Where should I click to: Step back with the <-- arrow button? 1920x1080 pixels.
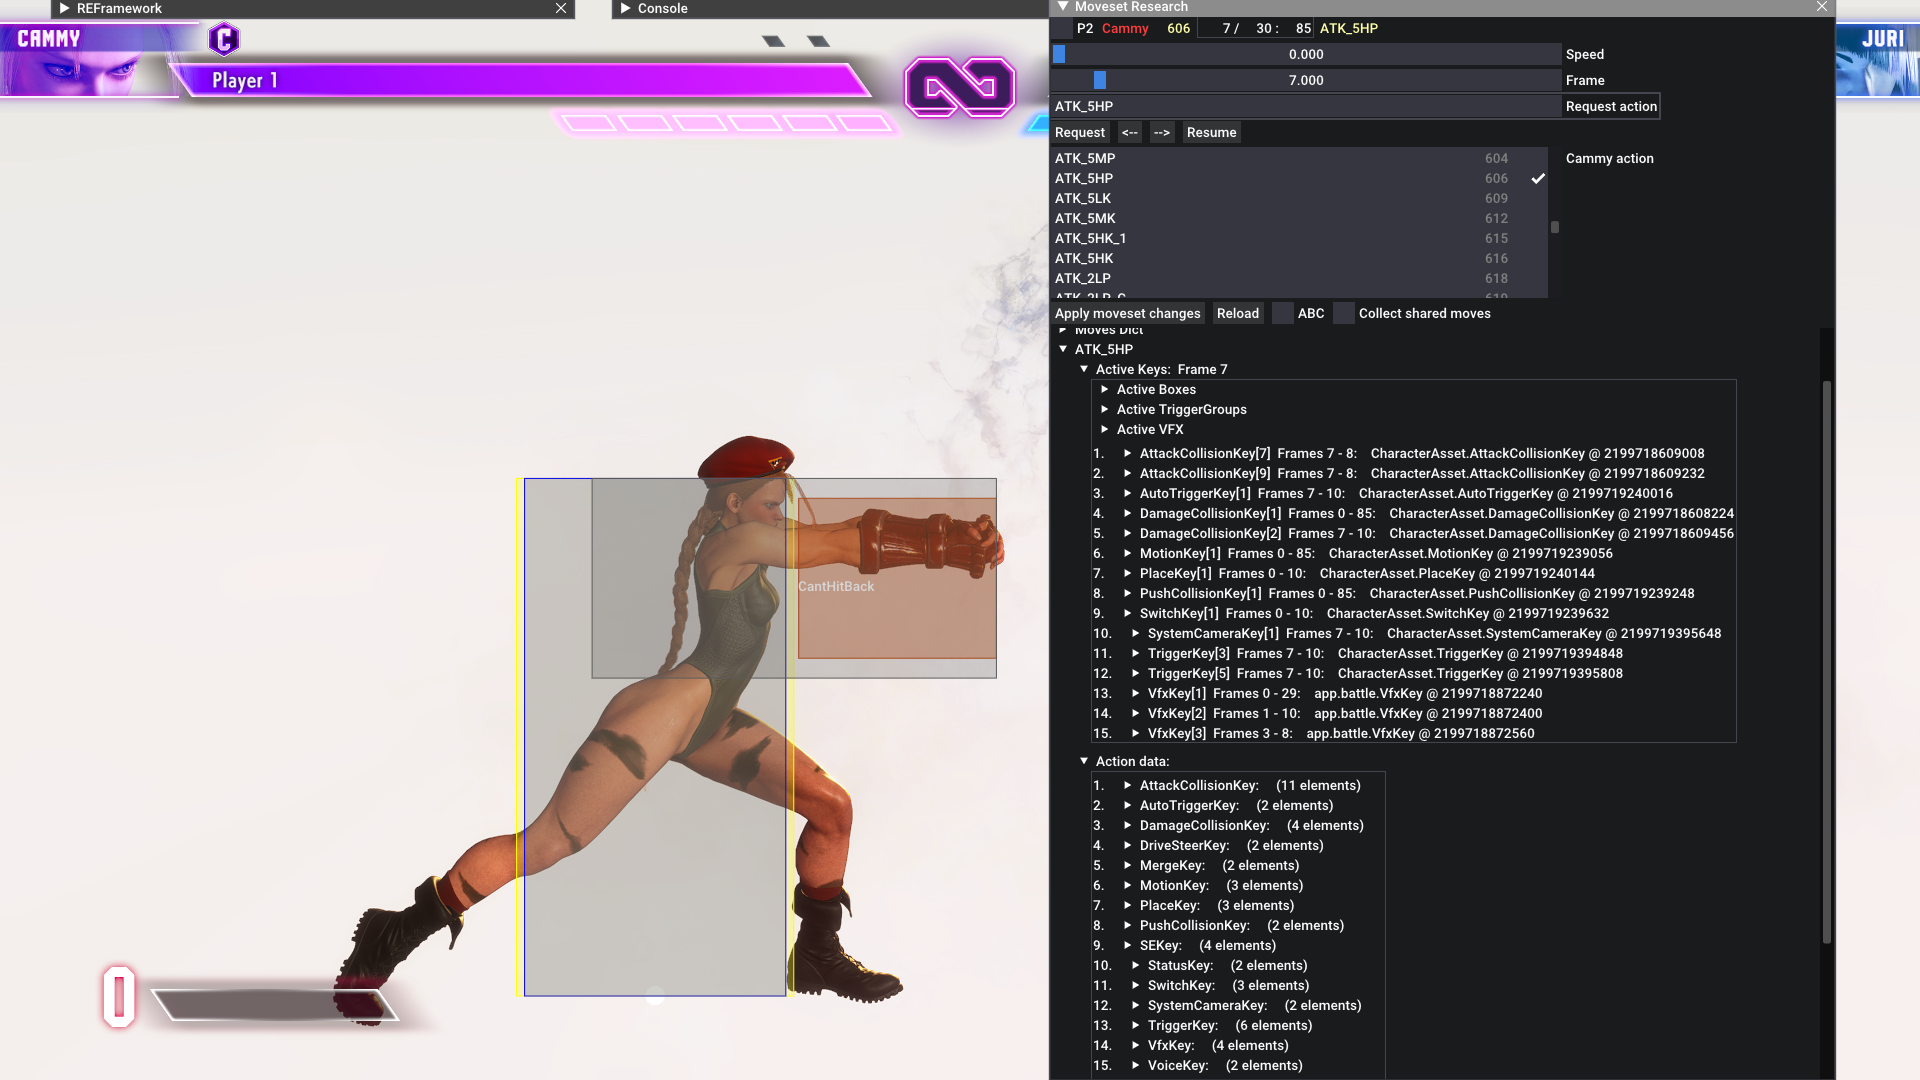coord(1129,132)
